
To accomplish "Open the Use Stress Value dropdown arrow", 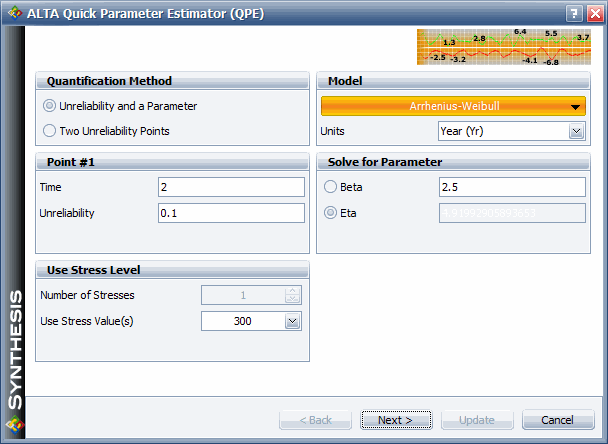I will [292, 321].
